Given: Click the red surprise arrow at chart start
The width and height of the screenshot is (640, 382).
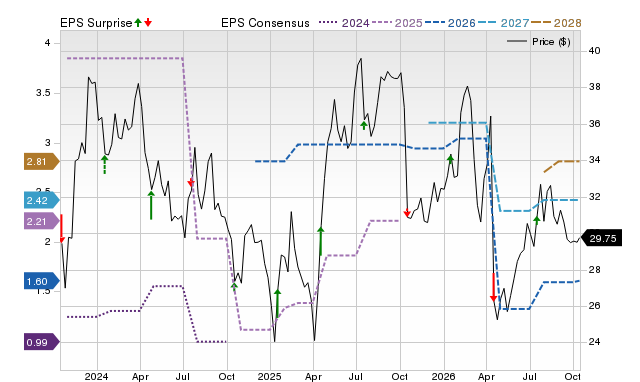Looking at the screenshot, I should [x=62, y=229].
